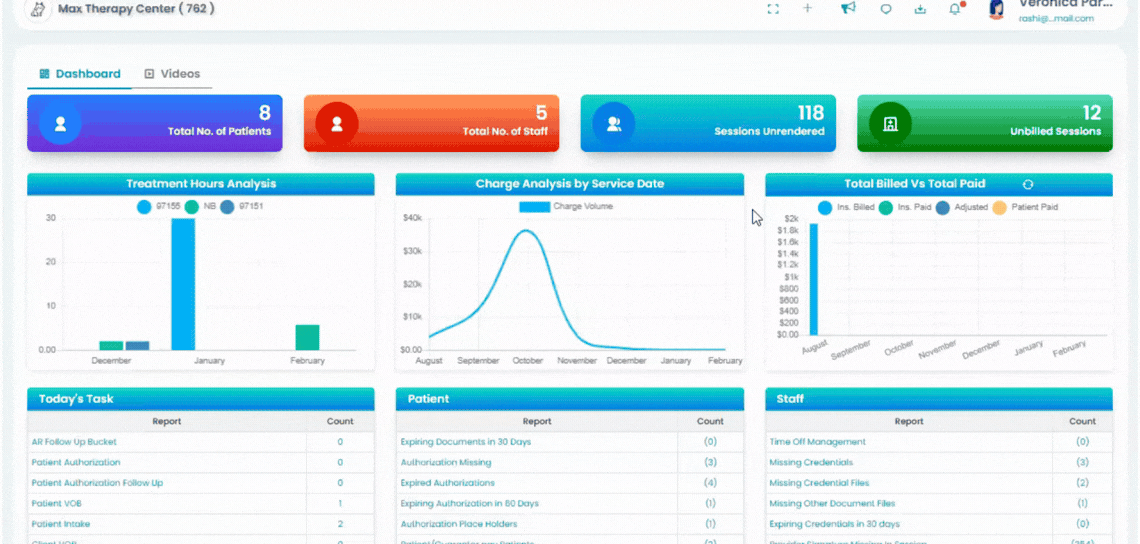Screen dimensions: 1140x544
Task: Select the Dashboard tab
Action: tap(80, 73)
